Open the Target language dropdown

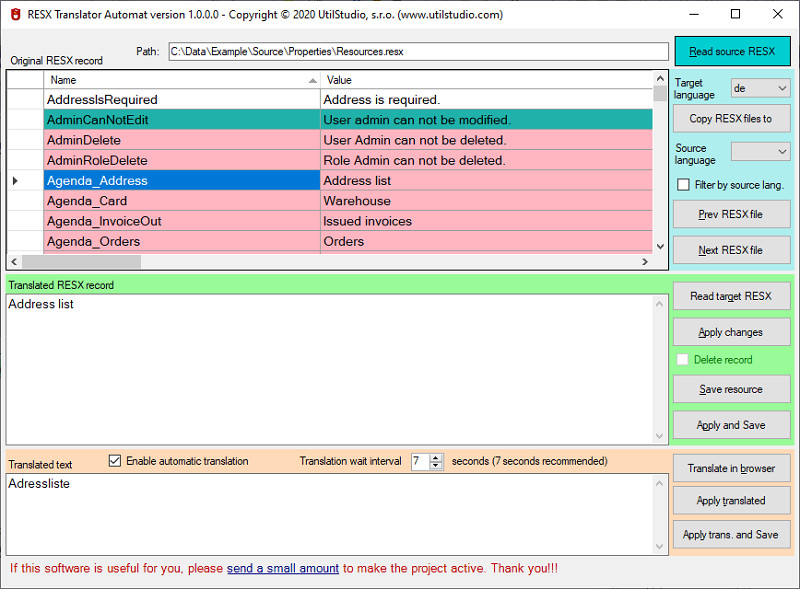point(760,88)
